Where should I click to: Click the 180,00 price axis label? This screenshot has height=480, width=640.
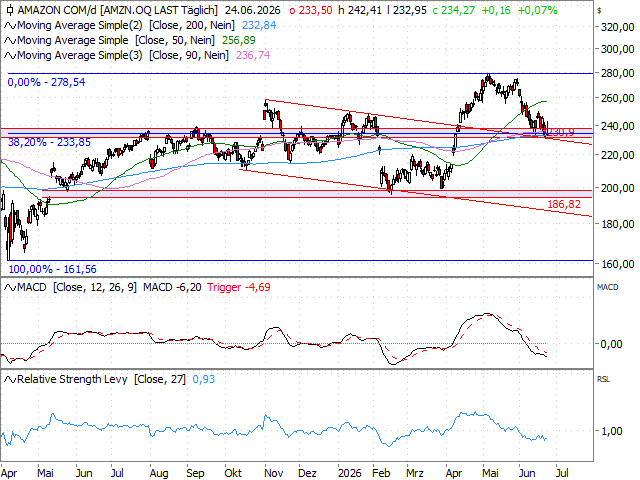(x=618, y=224)
